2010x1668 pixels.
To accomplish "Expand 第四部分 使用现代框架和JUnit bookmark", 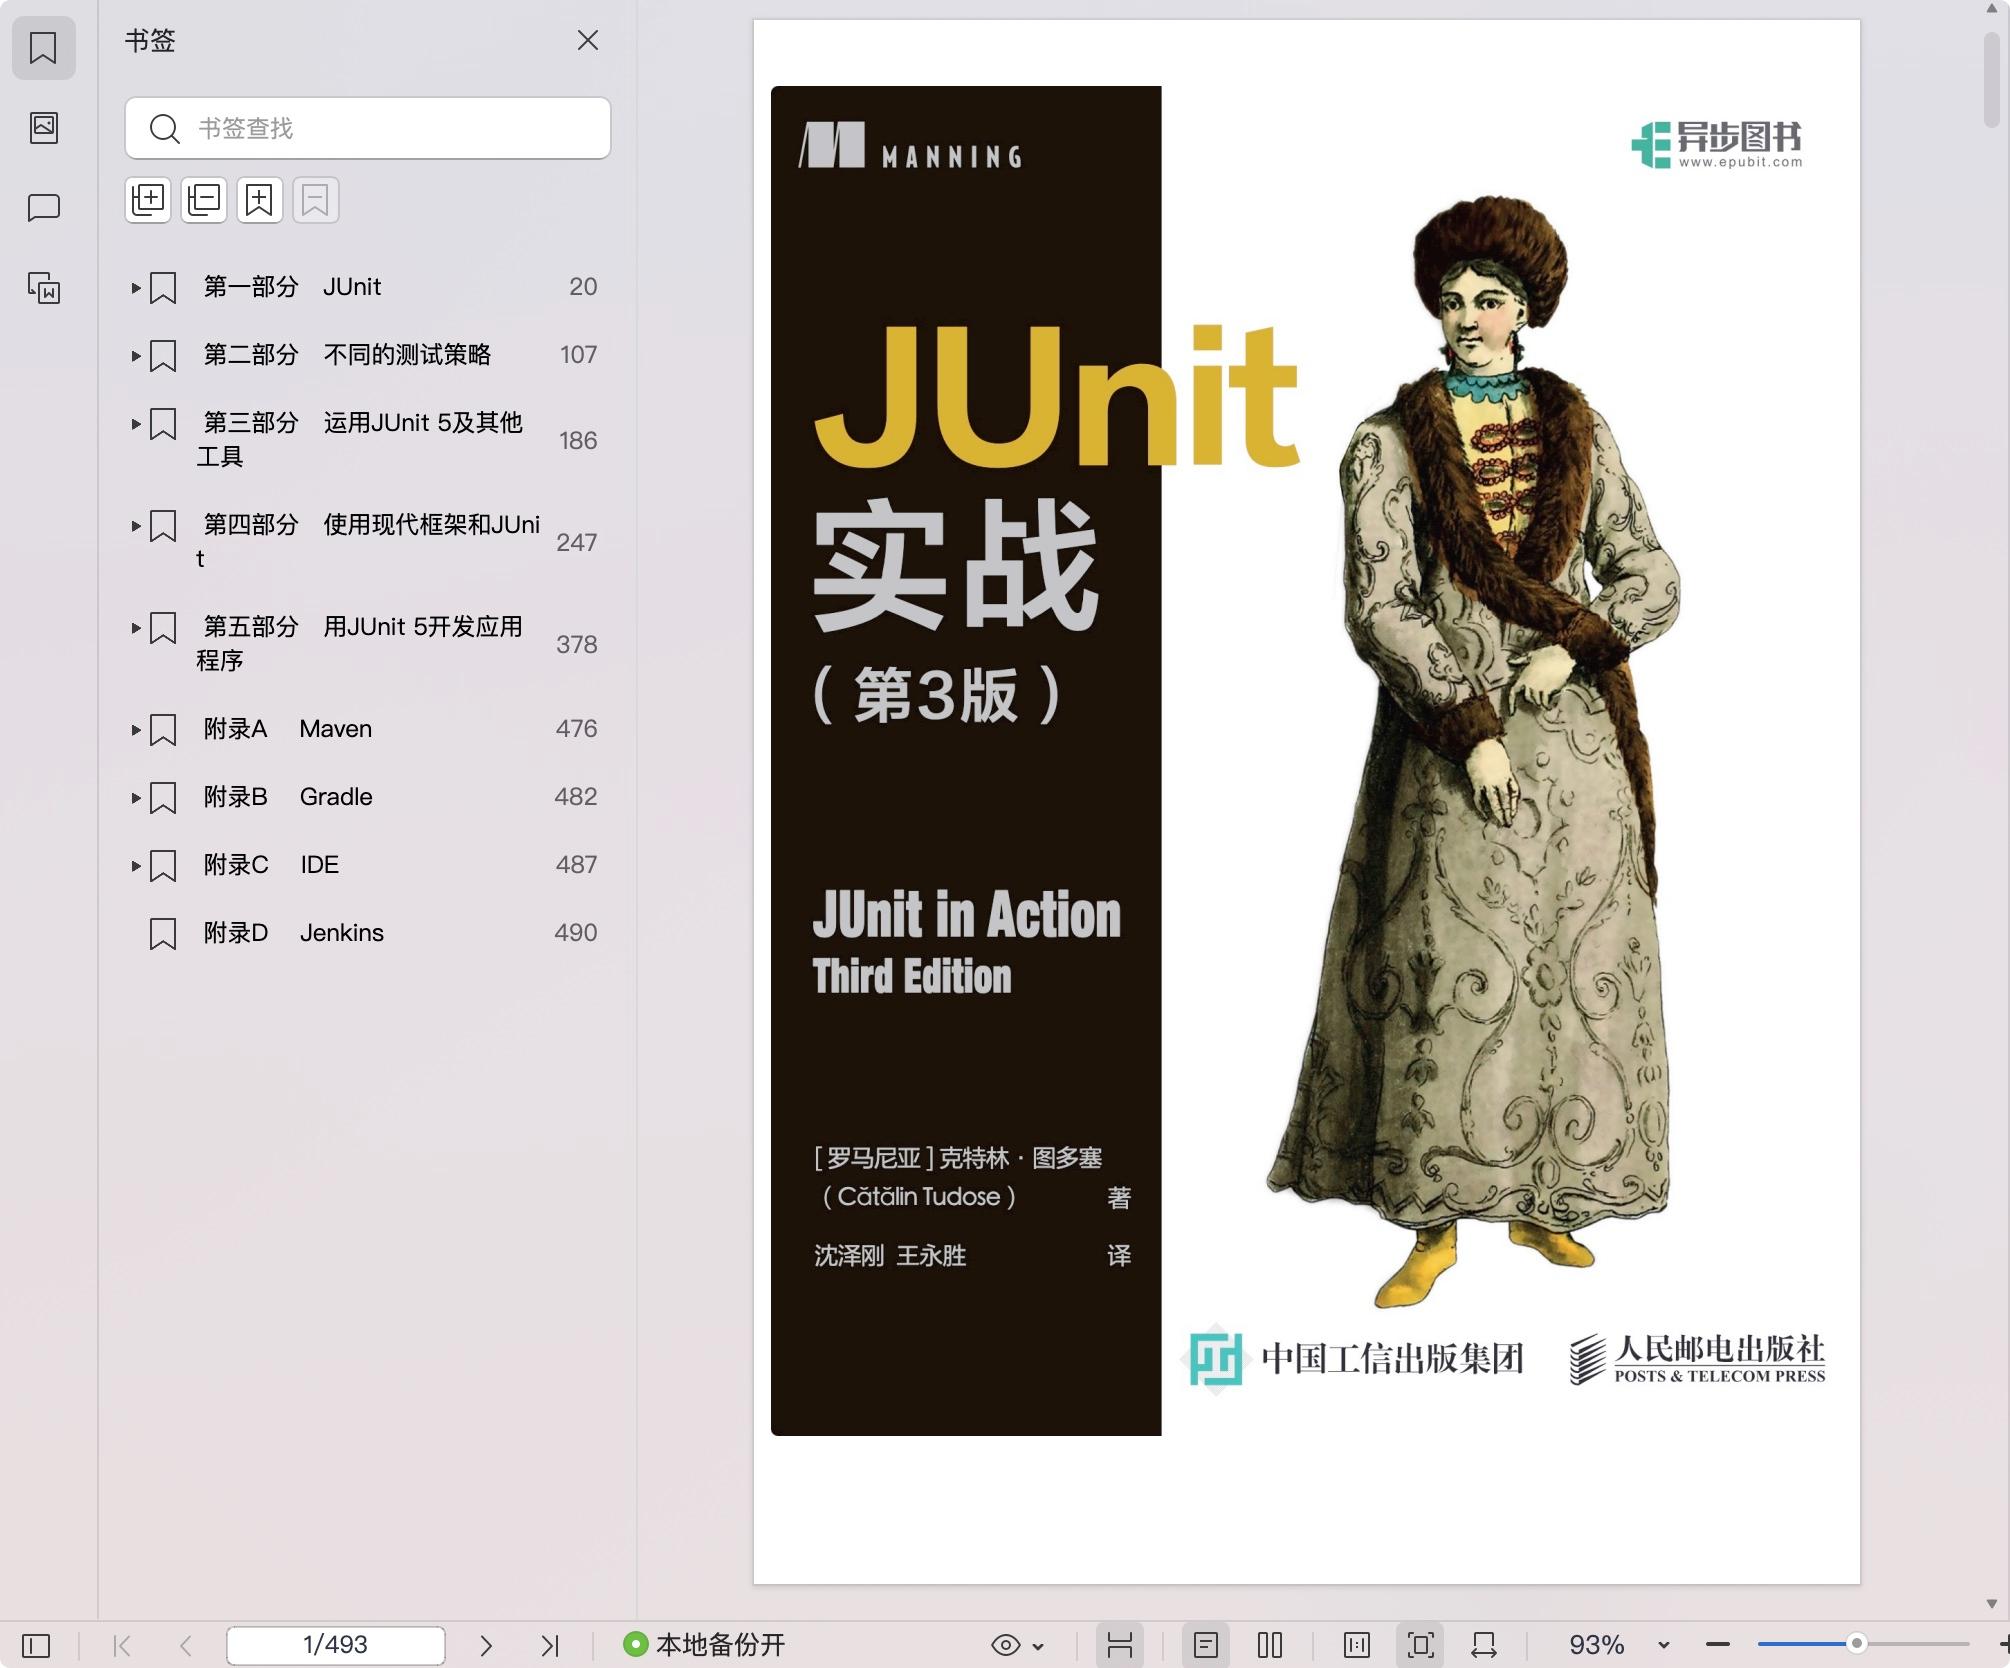I will coord(136,526).
